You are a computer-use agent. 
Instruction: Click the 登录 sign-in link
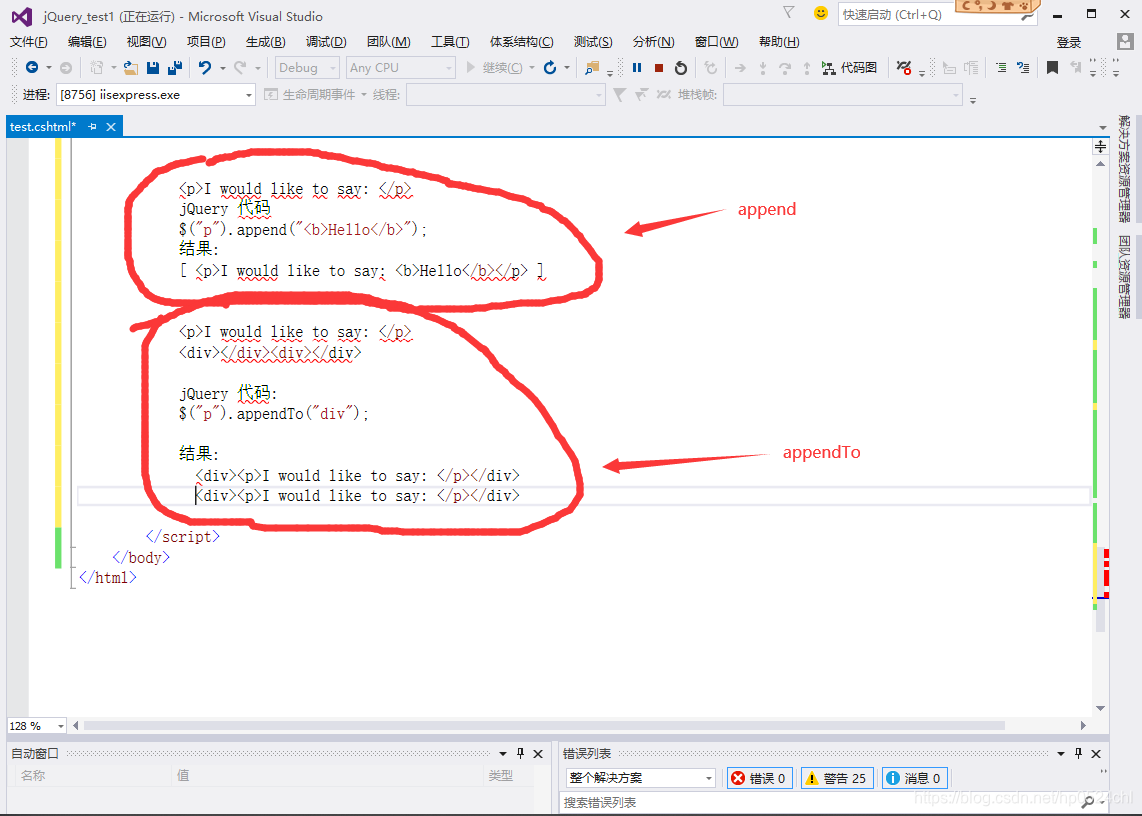pyautogui.click(x=1068, y=42)
